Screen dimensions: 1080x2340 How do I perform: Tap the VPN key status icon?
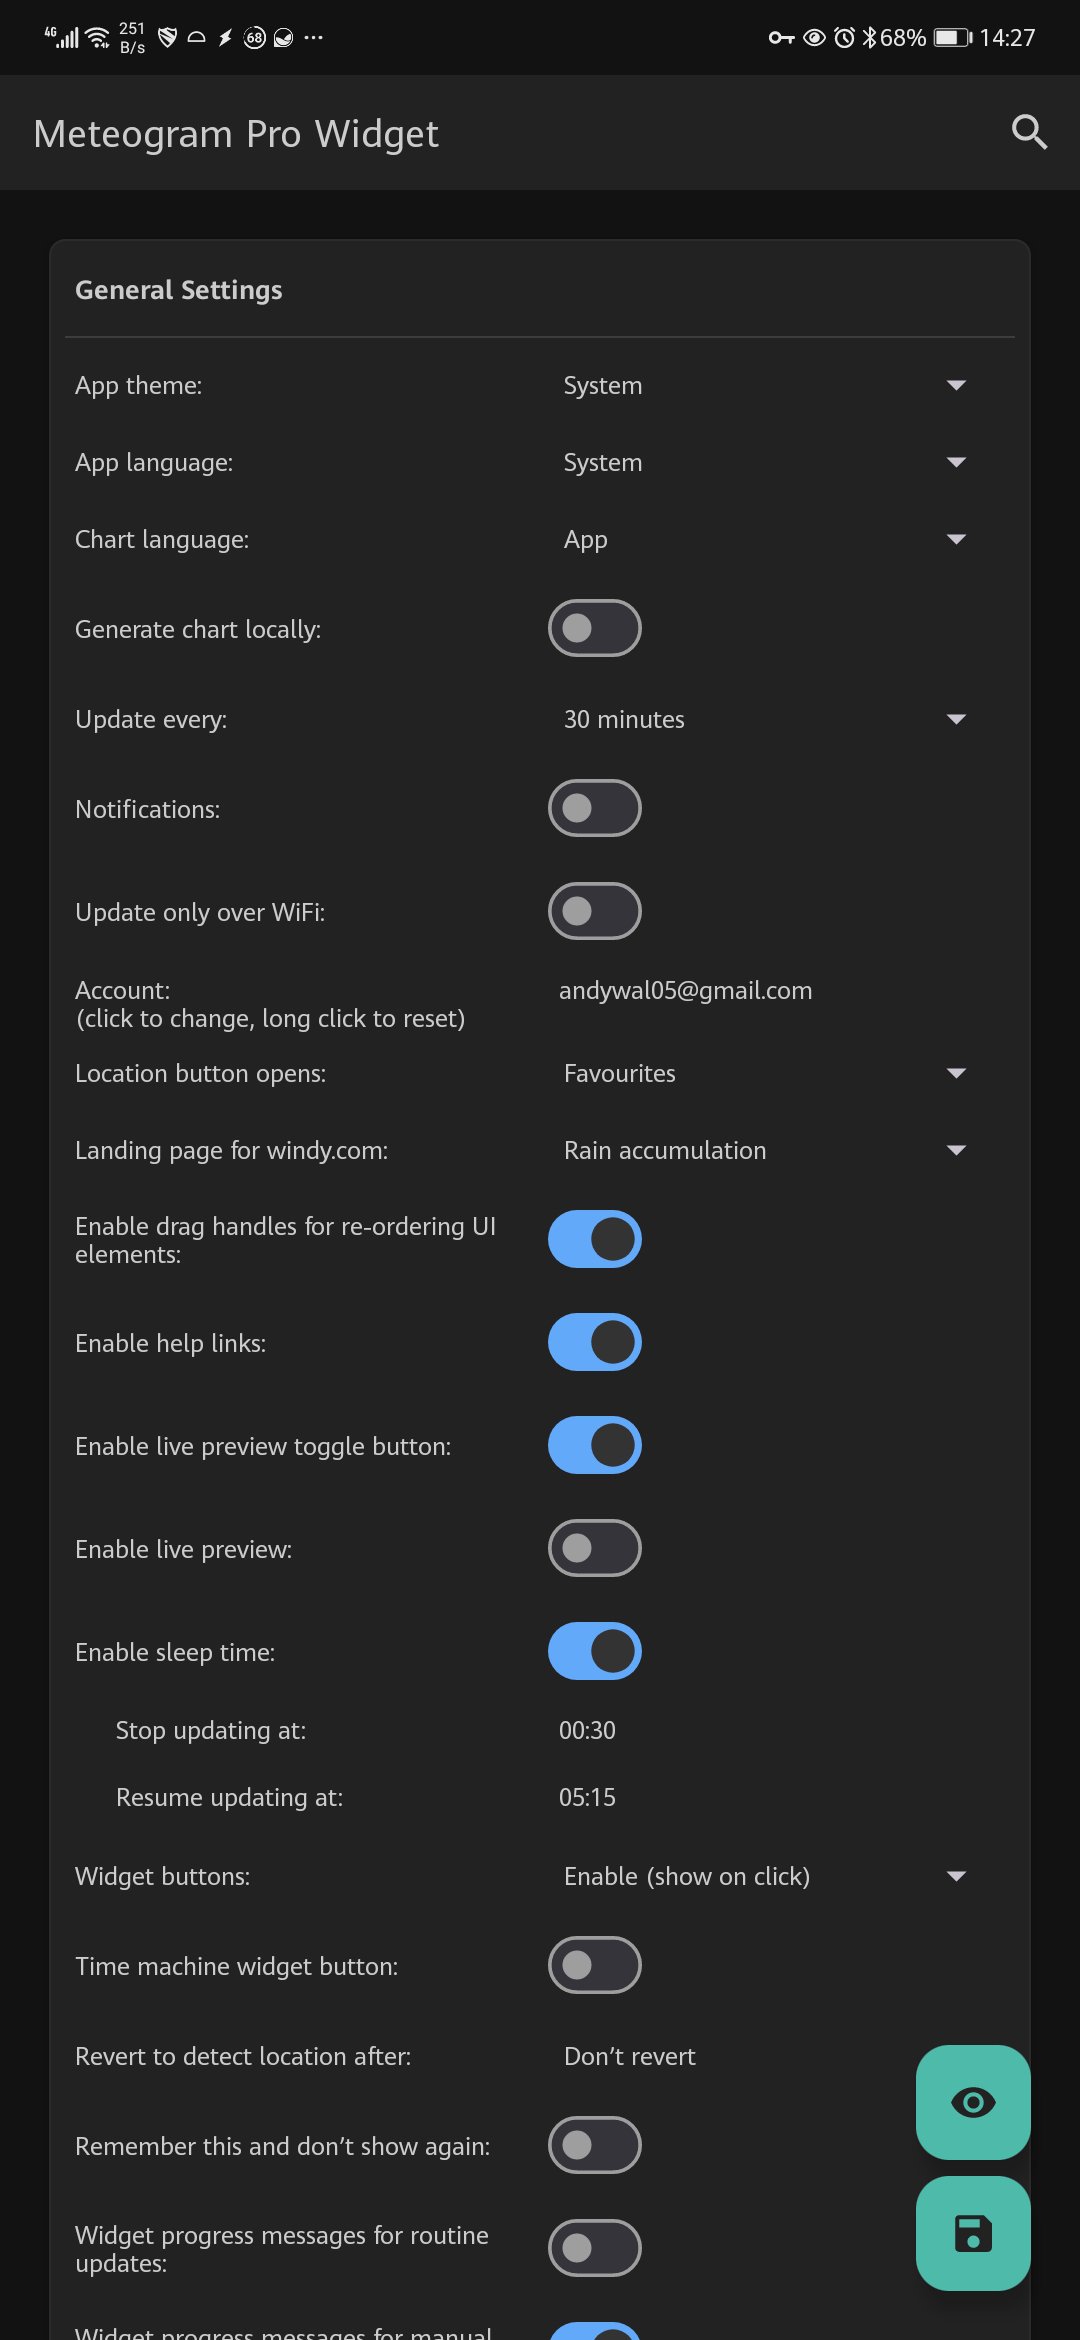tap(781, 38)
